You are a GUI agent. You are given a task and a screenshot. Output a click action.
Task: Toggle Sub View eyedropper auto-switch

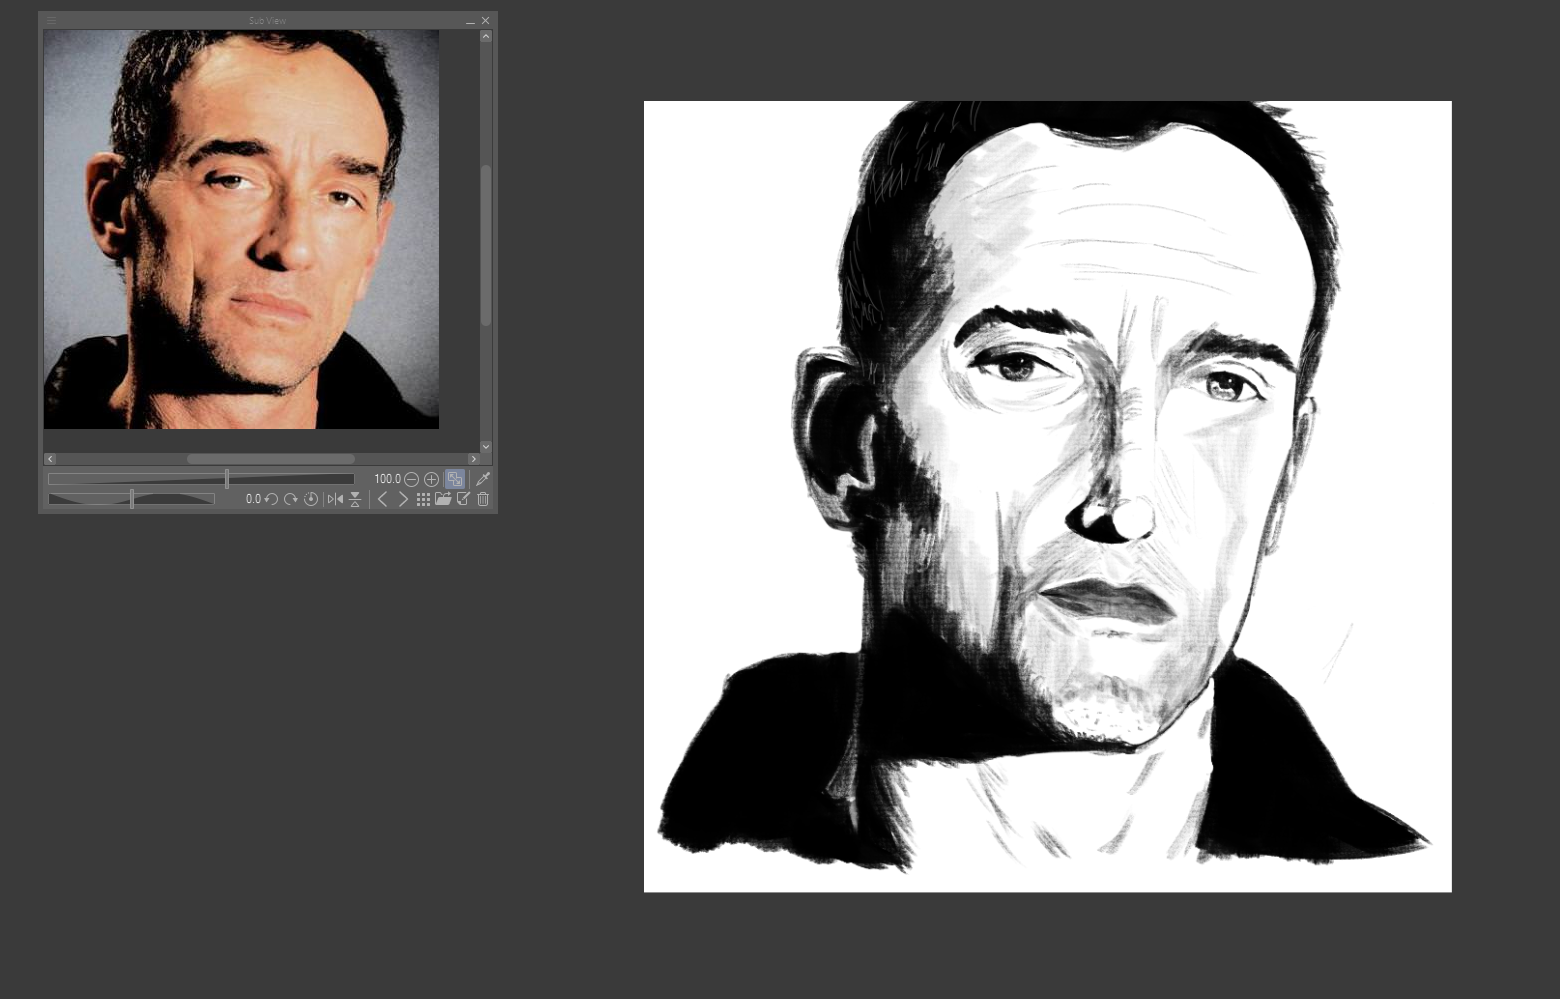(483, 479)
